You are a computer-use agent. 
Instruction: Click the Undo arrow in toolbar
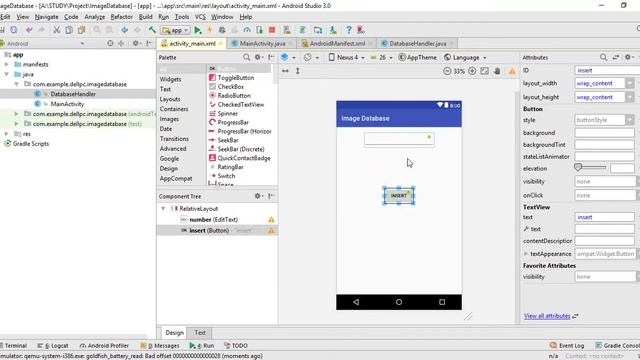tap(29, 30)
